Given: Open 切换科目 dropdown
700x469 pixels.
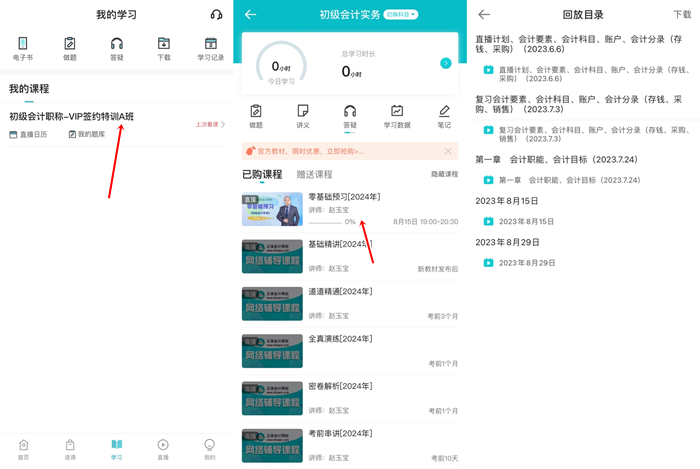Looking at the screenshot, I should click(x=401, y=15).
